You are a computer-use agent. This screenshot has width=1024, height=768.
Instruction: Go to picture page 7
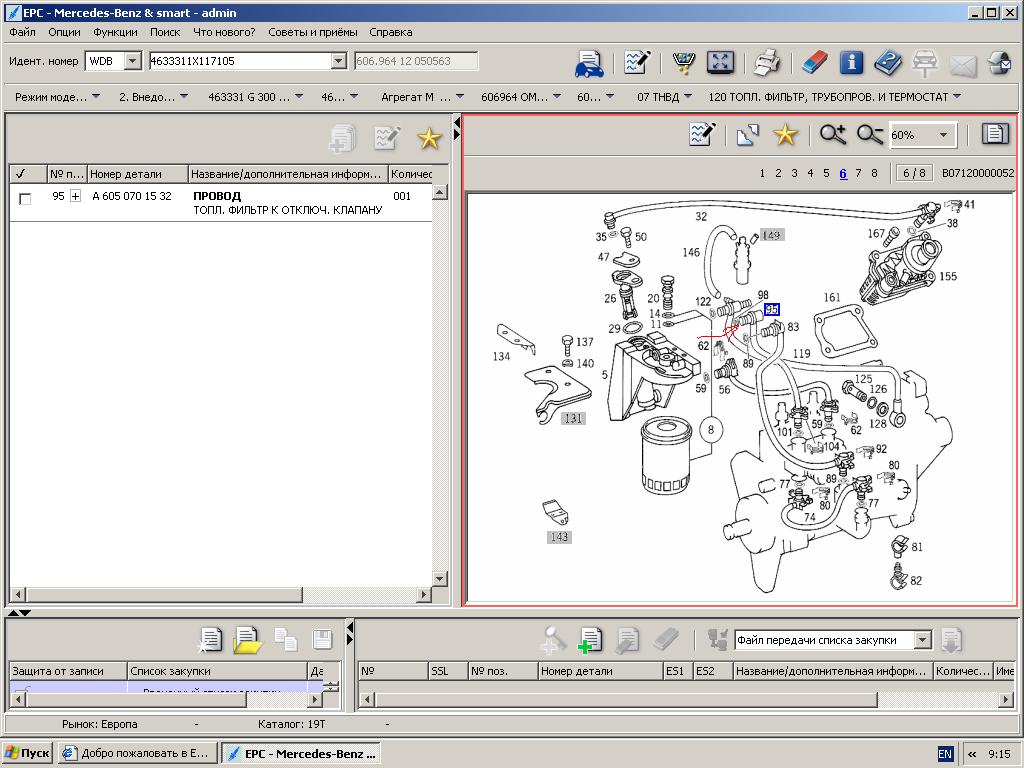858,173
